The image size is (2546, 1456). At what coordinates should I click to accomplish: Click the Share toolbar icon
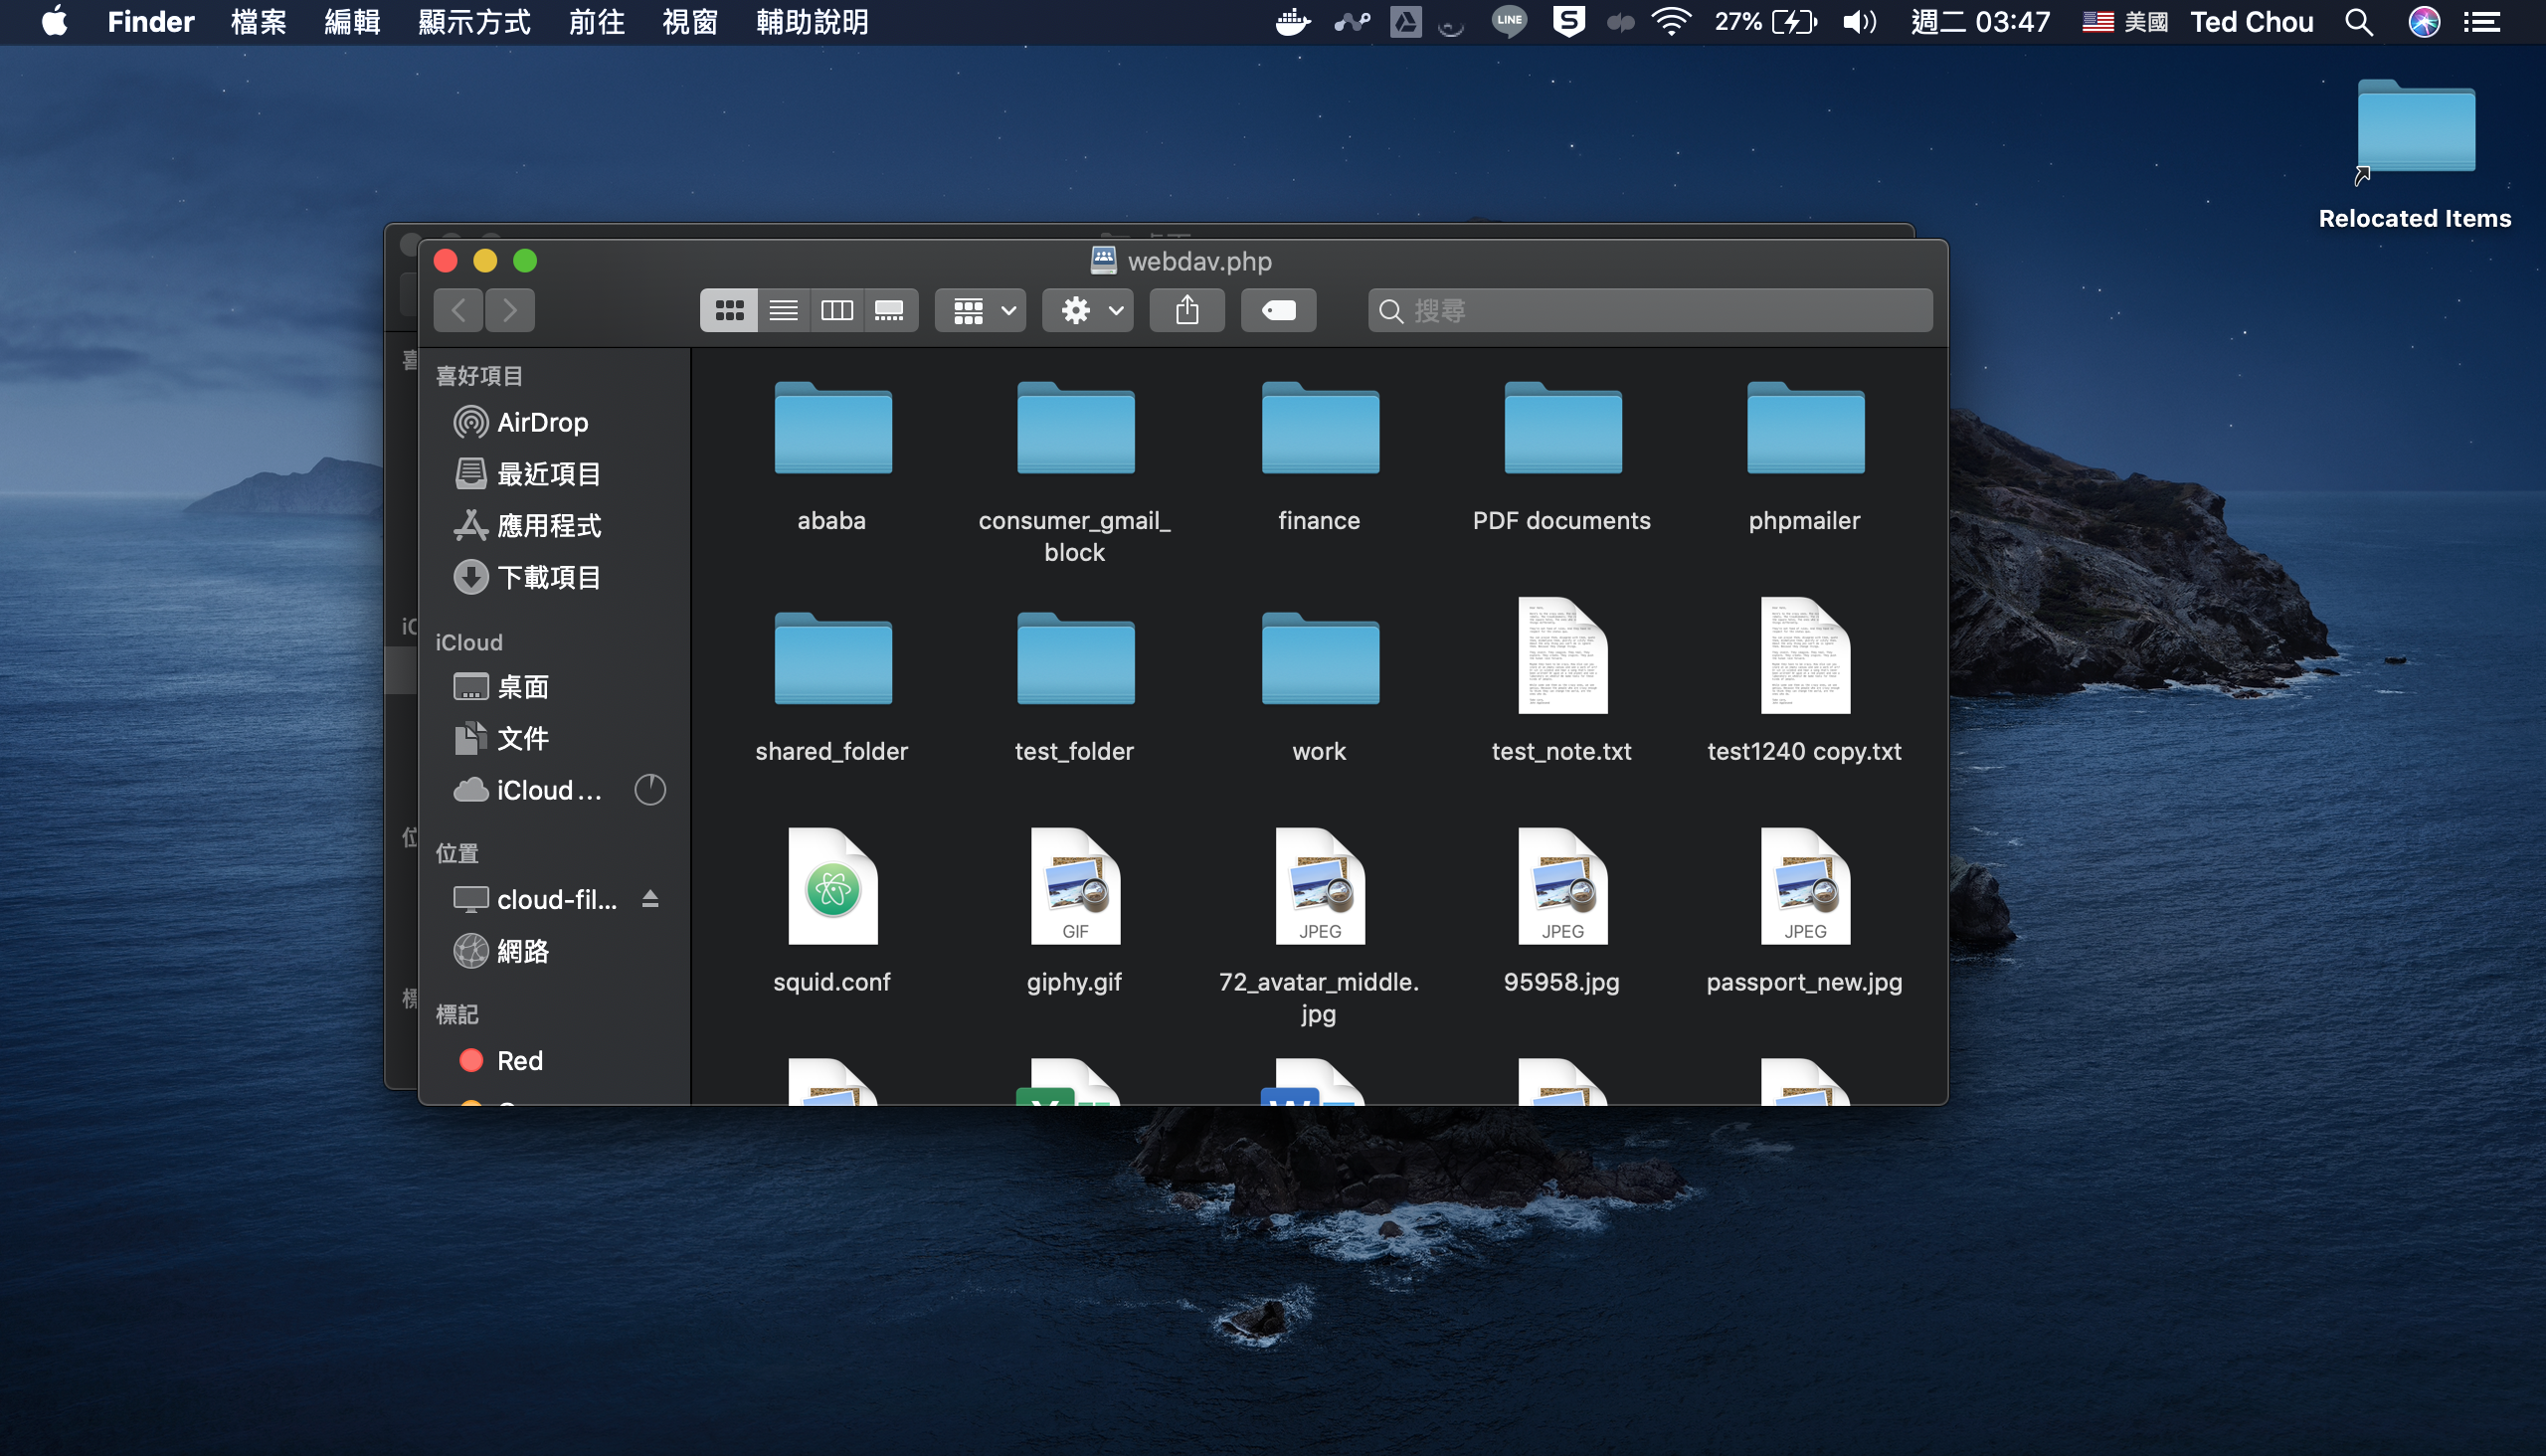click(1187, 311)
